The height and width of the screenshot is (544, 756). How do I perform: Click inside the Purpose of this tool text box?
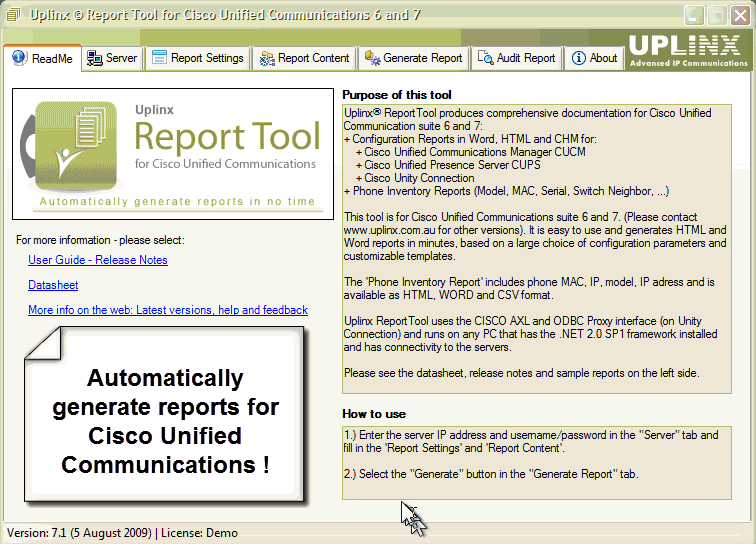point(537,249)
